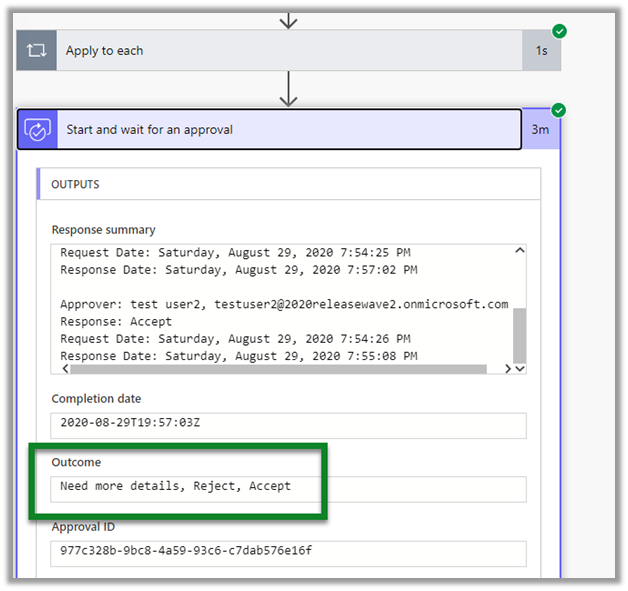
Task: Click the Apply to each loop icon
Action: pyautogui.click(x=36, y=51)
